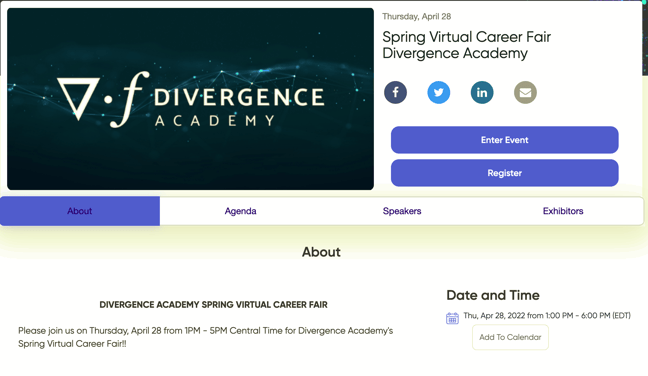
Task: Share the event on Facebook
Action: coord(395,92)
